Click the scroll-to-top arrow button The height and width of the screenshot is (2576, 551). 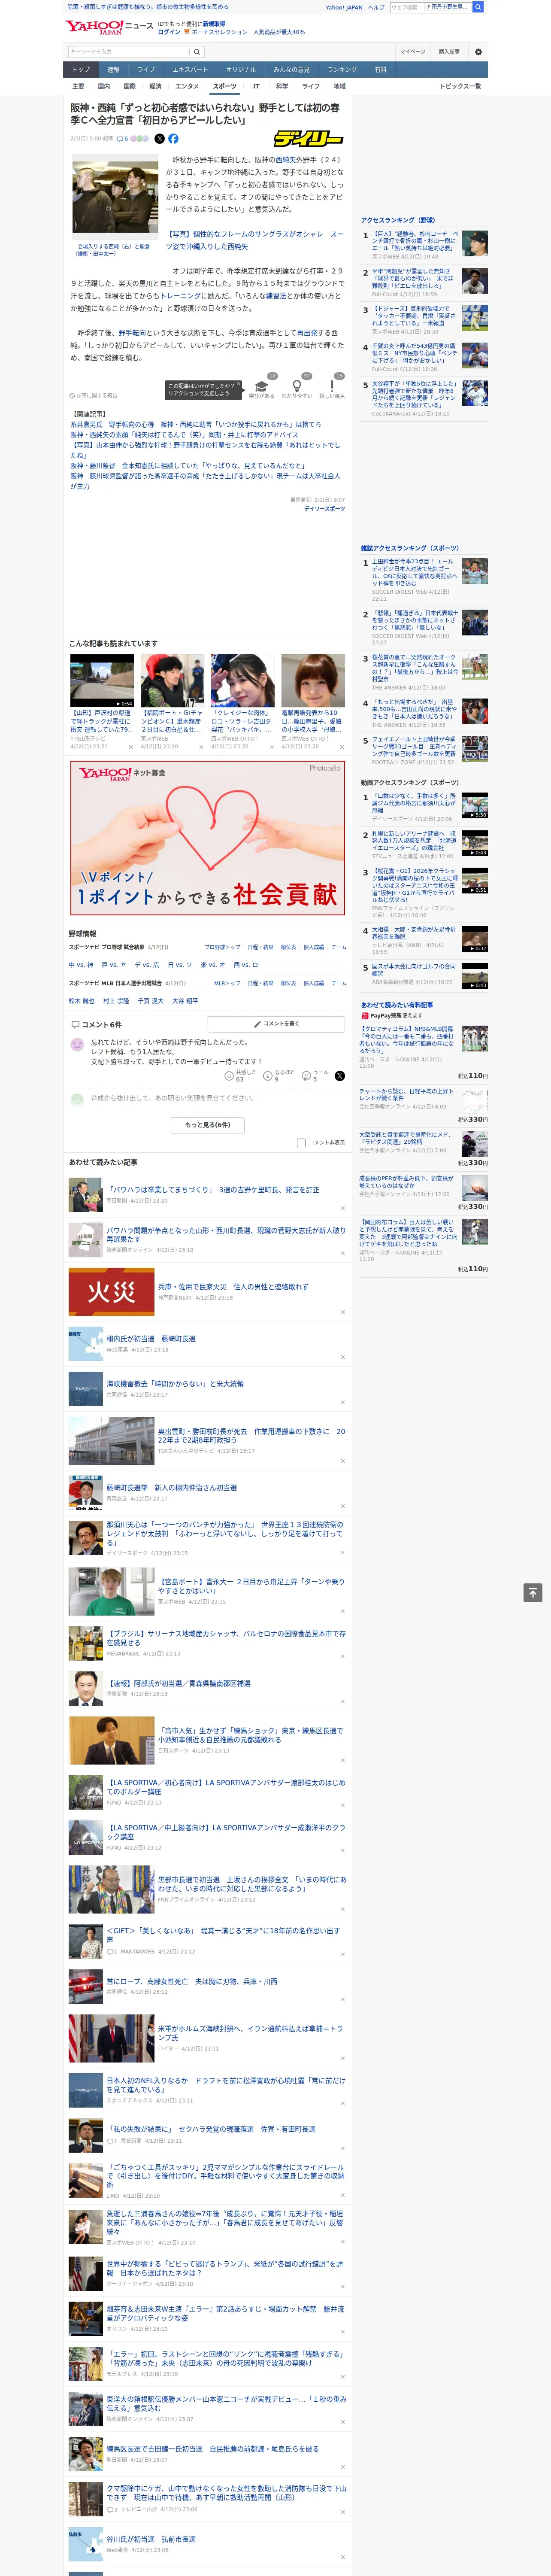(533, 1592)
